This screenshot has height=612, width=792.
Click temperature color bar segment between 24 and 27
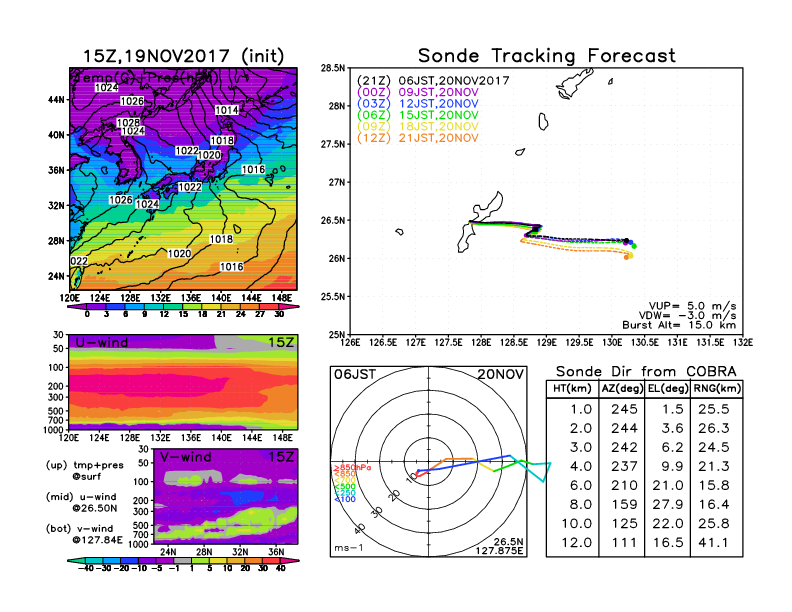(x=250, y=307)
